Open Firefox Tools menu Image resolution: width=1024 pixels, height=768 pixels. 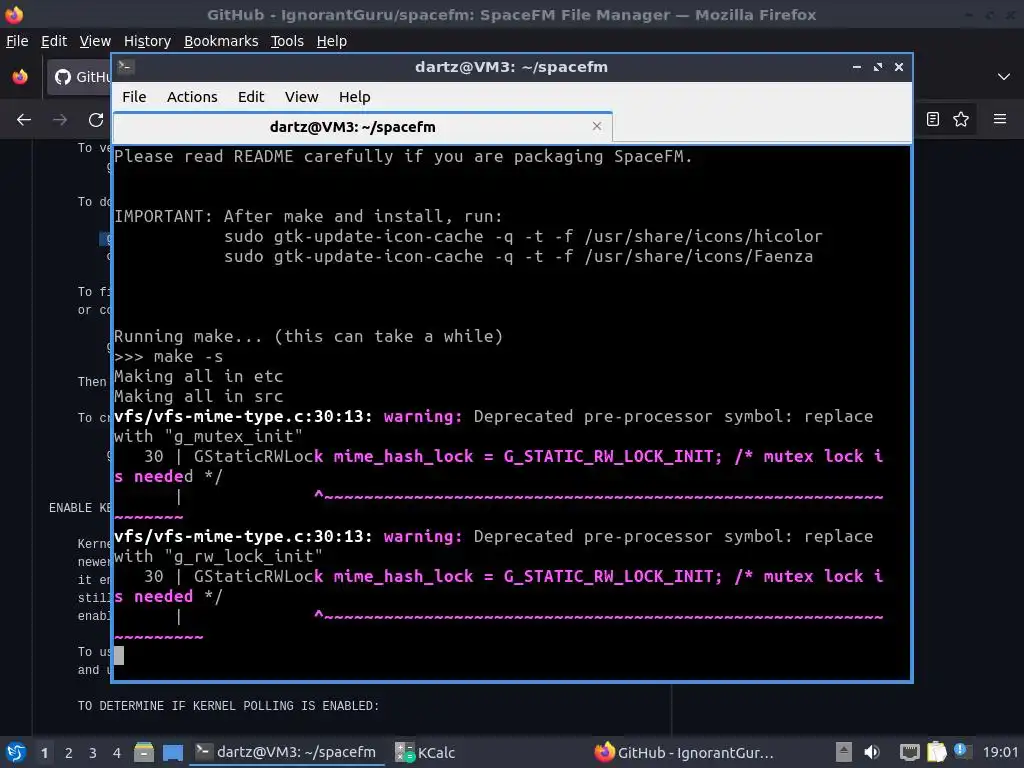pyautogui.click(x=287, y=41)
